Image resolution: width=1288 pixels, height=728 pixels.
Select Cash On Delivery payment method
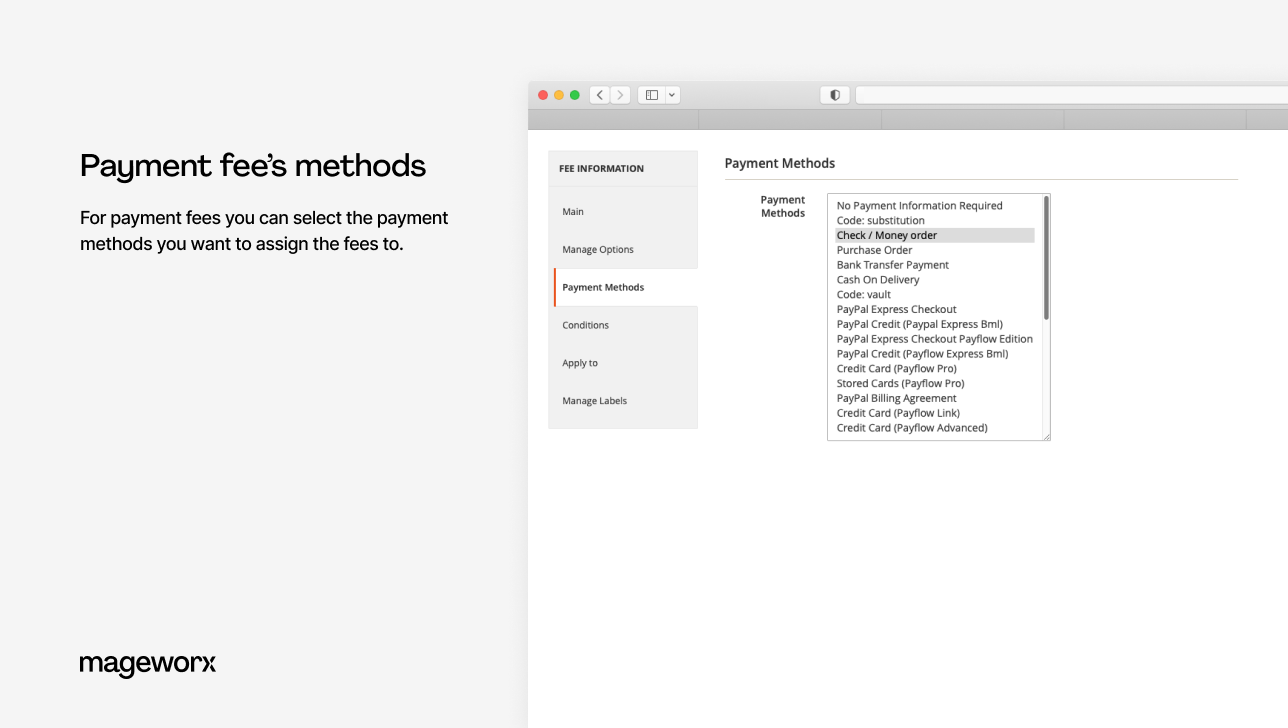click(x=877, y=279)
